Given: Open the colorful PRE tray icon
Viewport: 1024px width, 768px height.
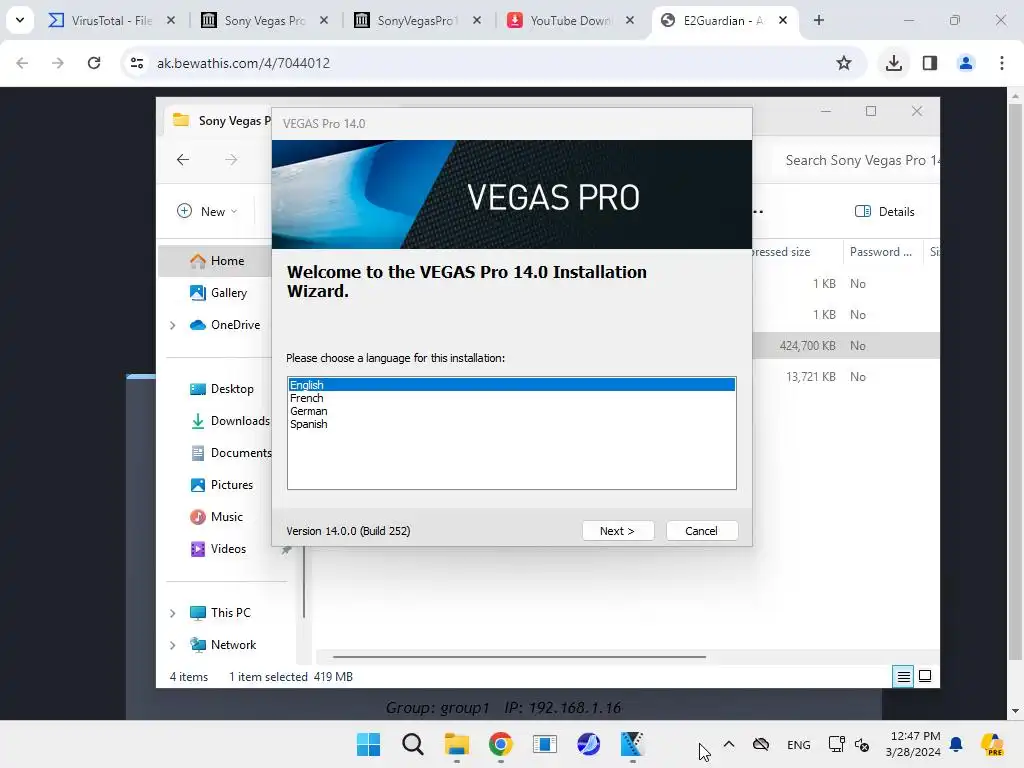Looking at the screenshot, I should (x=992, y=744).
